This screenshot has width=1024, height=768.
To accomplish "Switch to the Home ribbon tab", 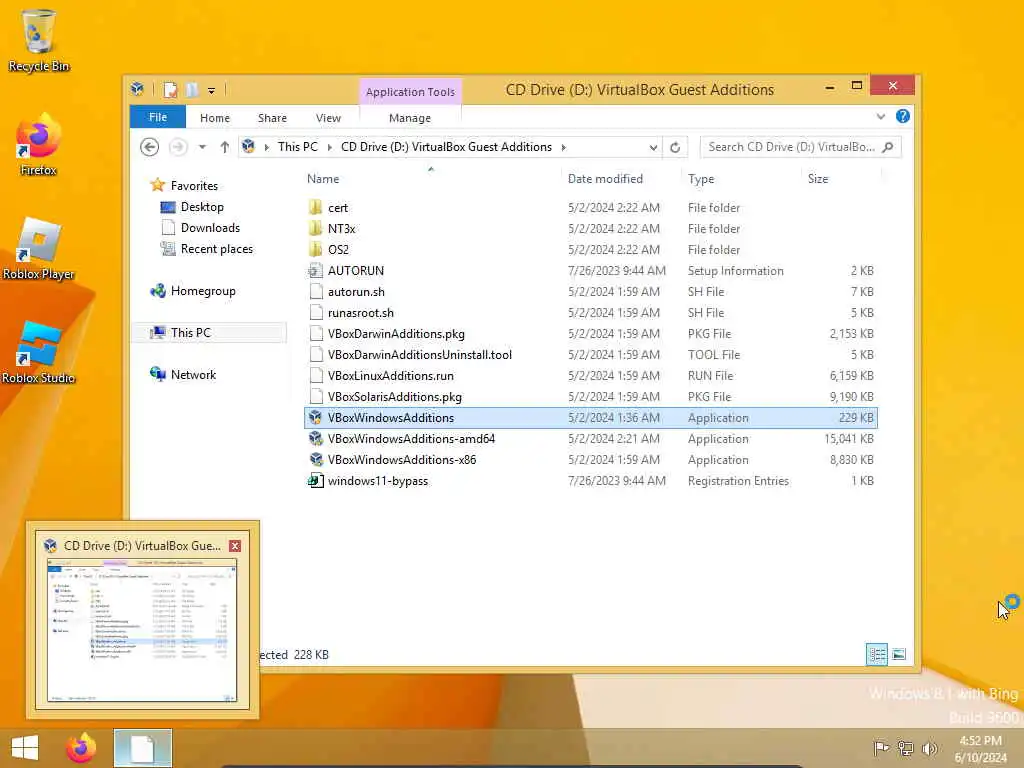I will (215, 118).
